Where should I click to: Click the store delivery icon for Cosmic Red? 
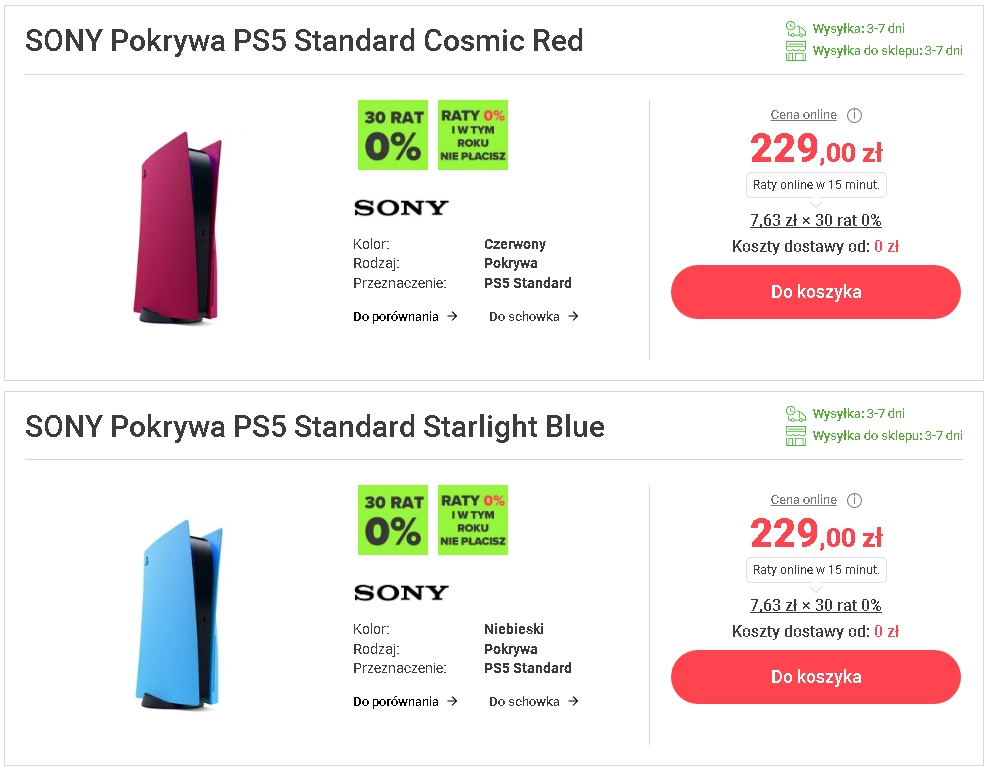click(795, 50)
